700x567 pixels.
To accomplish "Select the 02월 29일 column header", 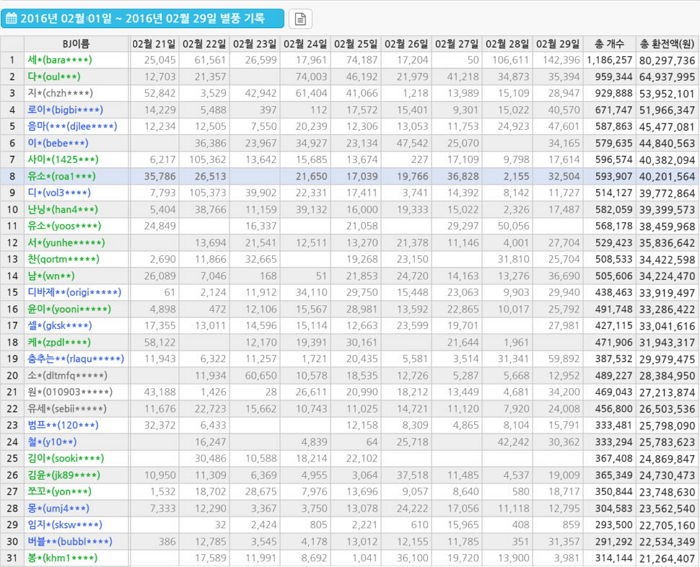I will [x=558, y=44].
